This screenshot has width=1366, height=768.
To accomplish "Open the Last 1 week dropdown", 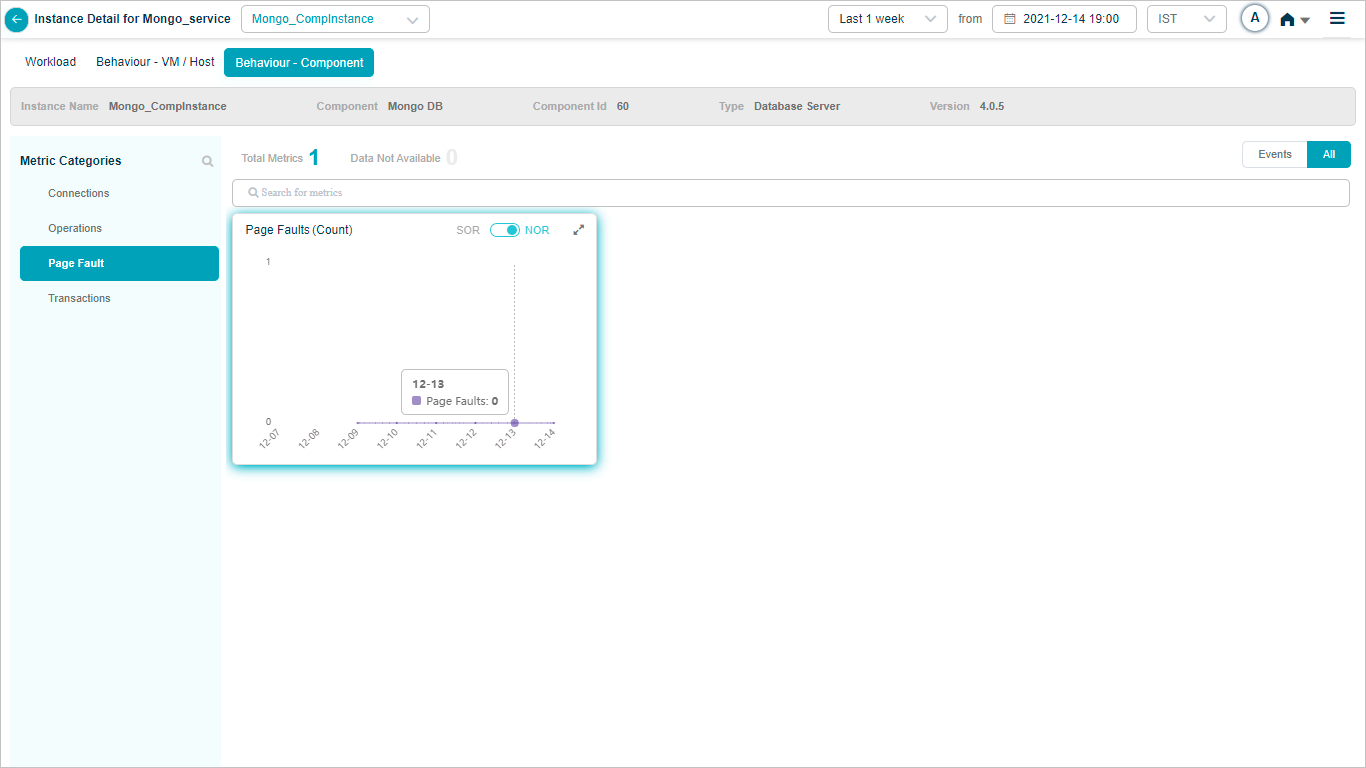I will pos(887,19).
